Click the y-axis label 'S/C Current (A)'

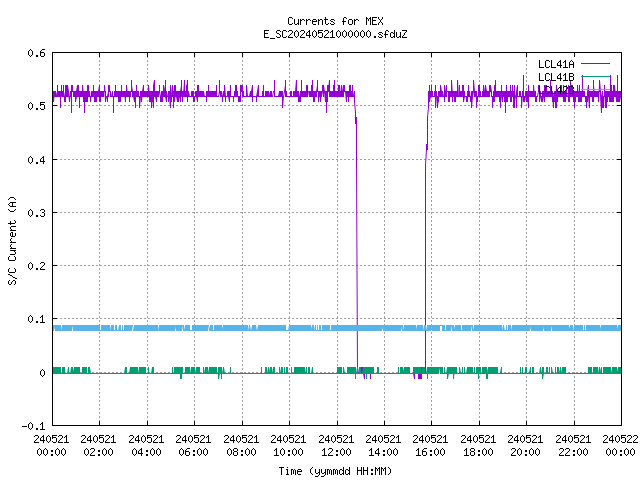[12, 240]
